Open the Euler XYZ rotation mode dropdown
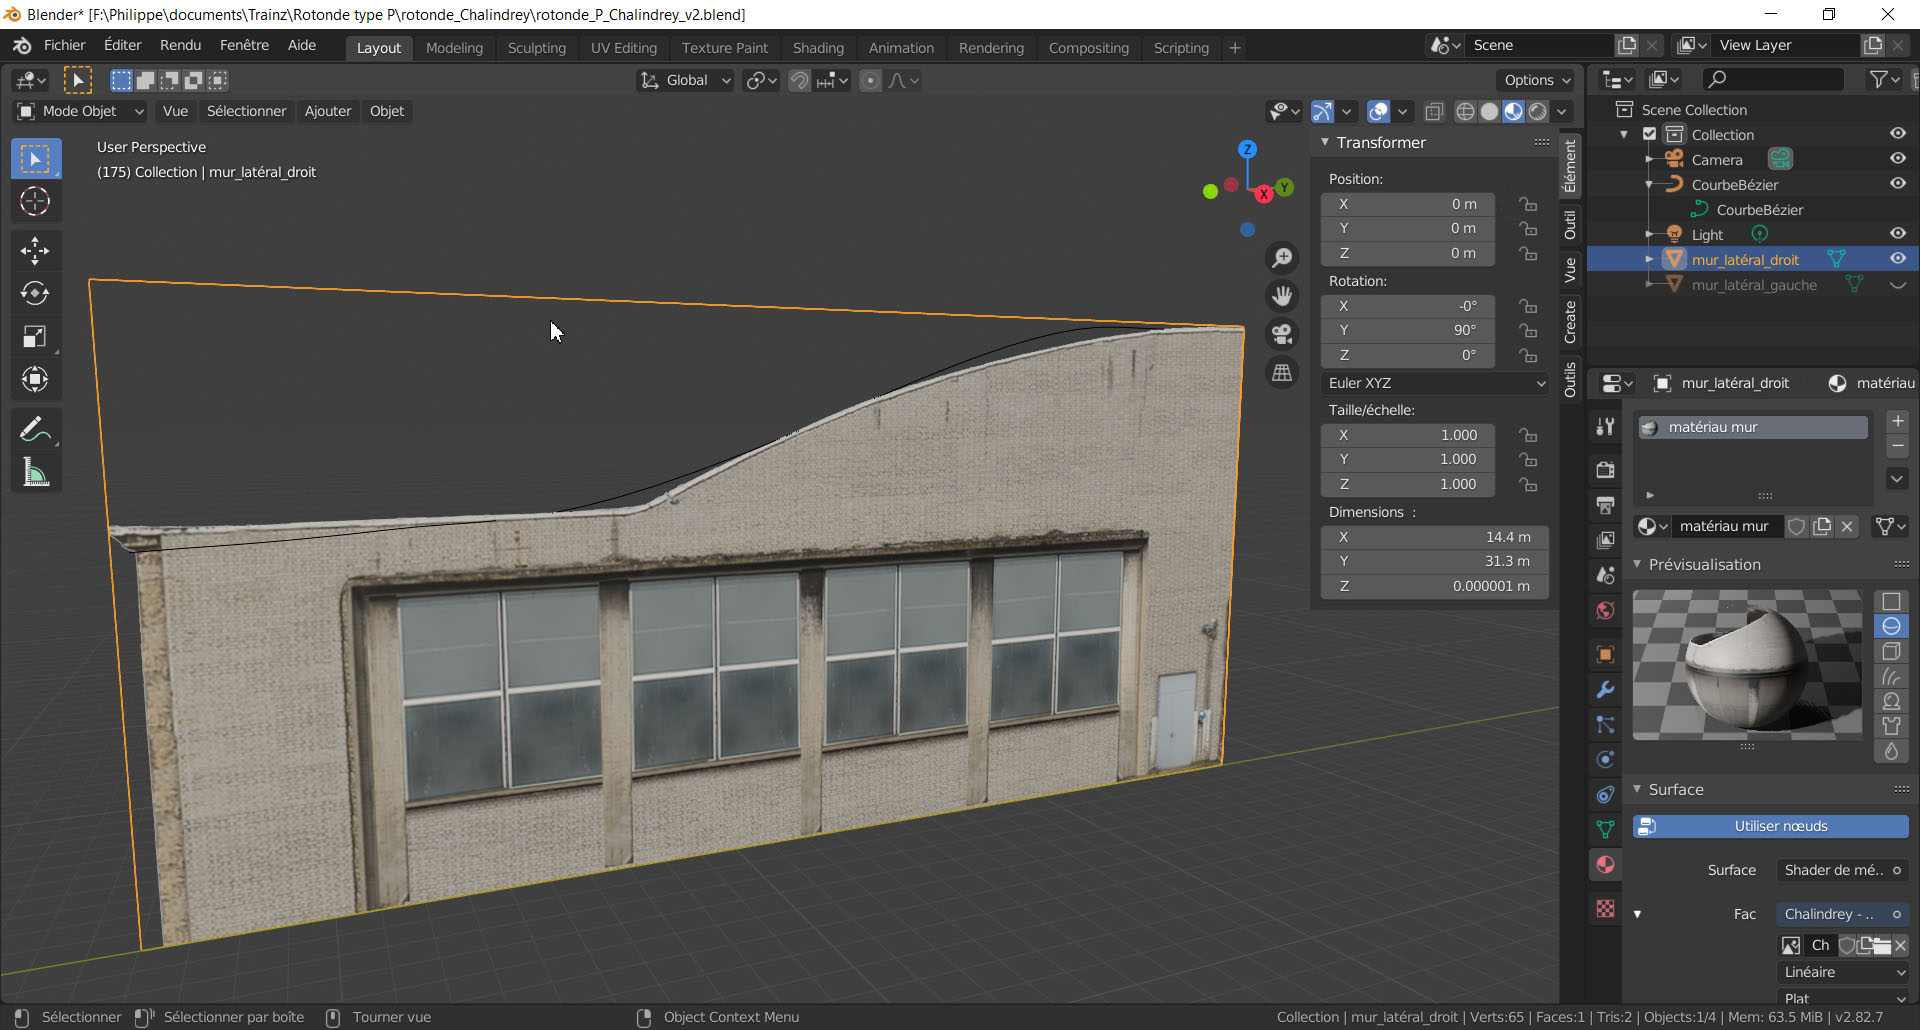Image resolution: width=1920 pixels, height=1030 pixels. tap(1434, 383)
